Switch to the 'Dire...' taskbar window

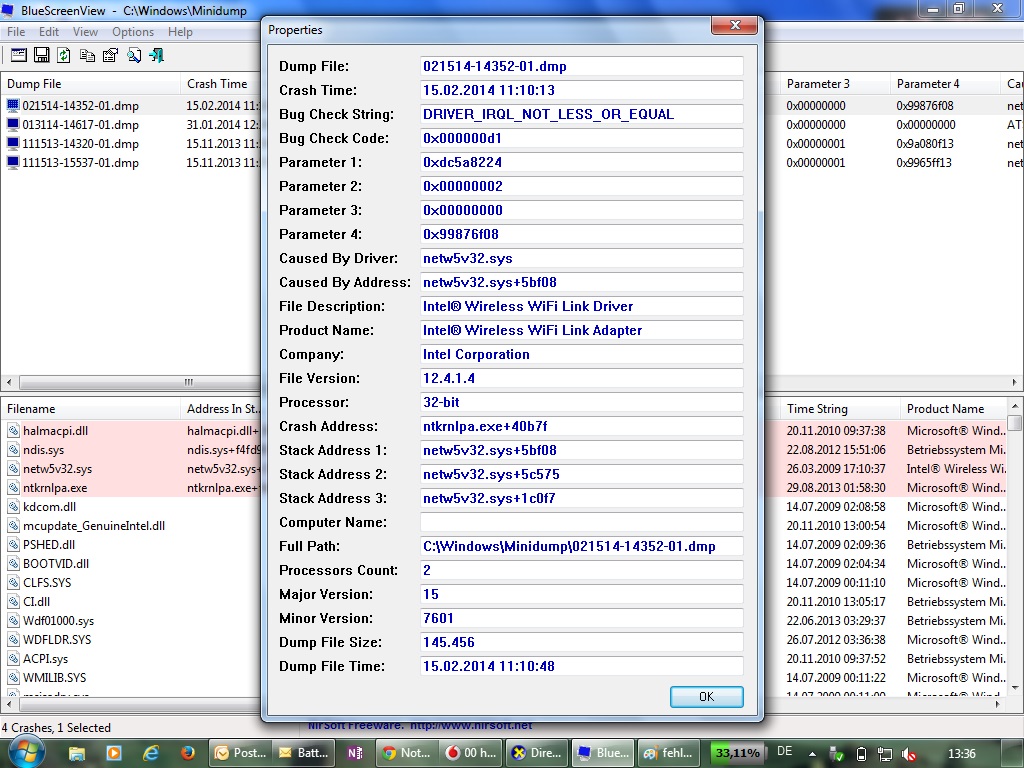(x=536, y=753)
